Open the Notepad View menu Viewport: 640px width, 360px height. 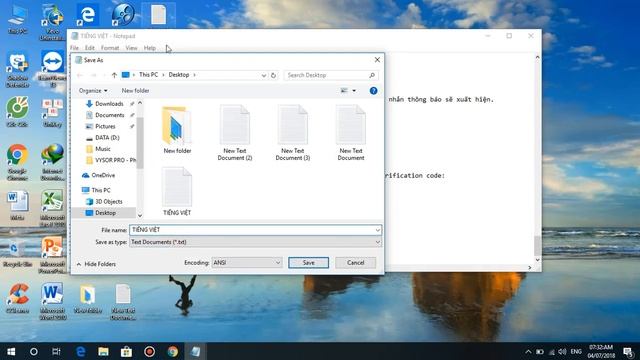[x=131, y=48]
